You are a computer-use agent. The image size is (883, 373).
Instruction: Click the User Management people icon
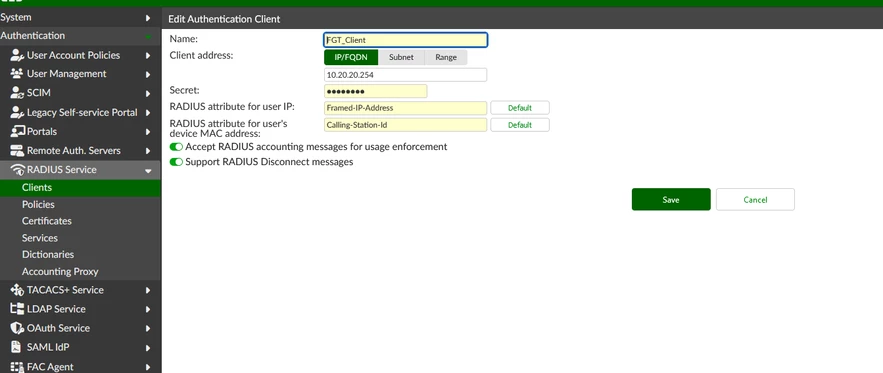pos(17,74)
